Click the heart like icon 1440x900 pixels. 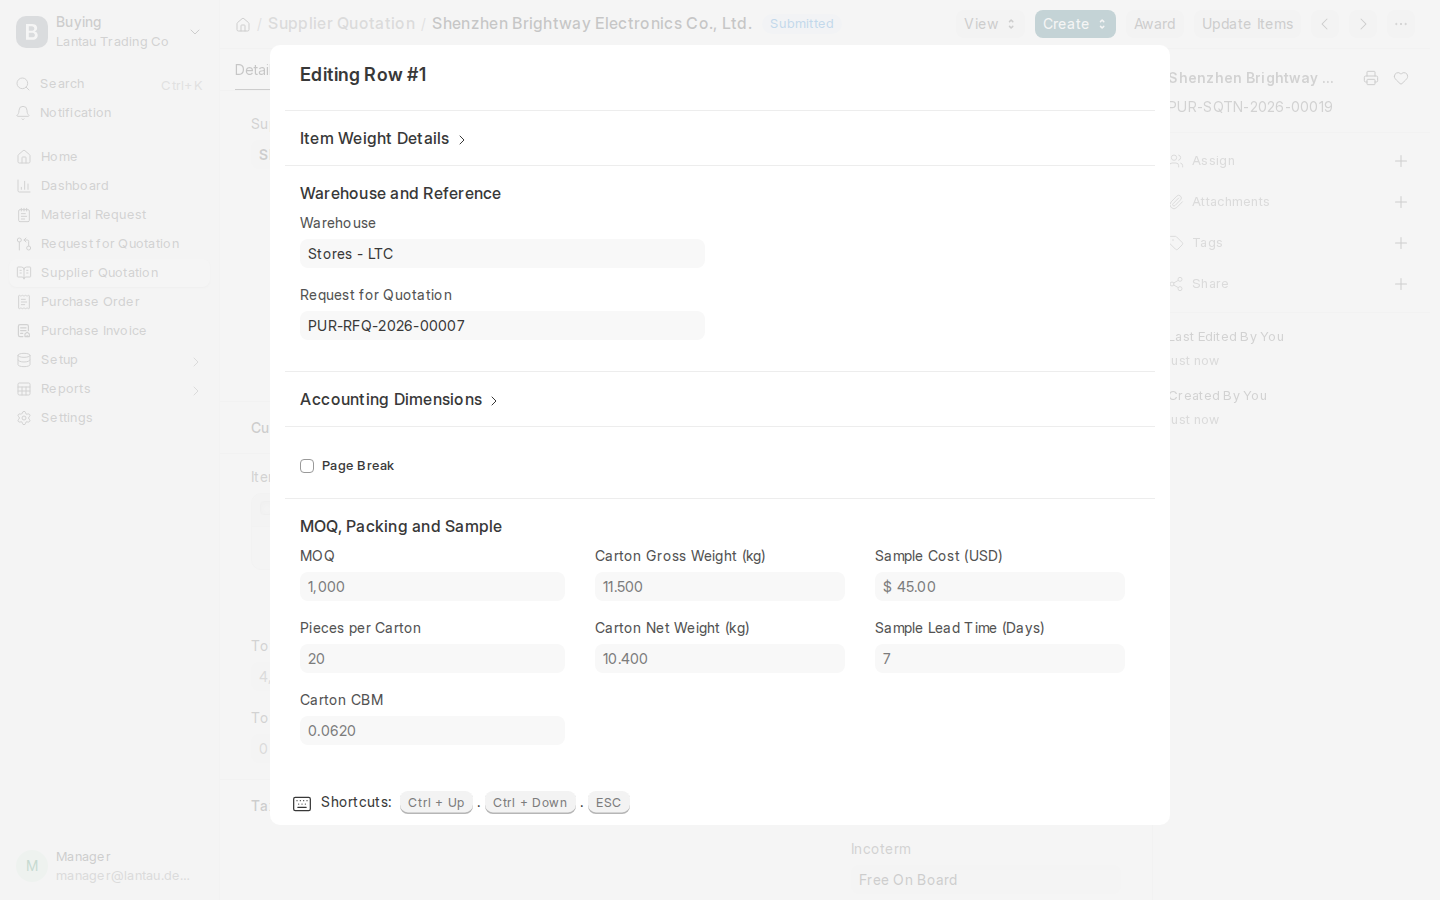click(x=1401, y=78)
